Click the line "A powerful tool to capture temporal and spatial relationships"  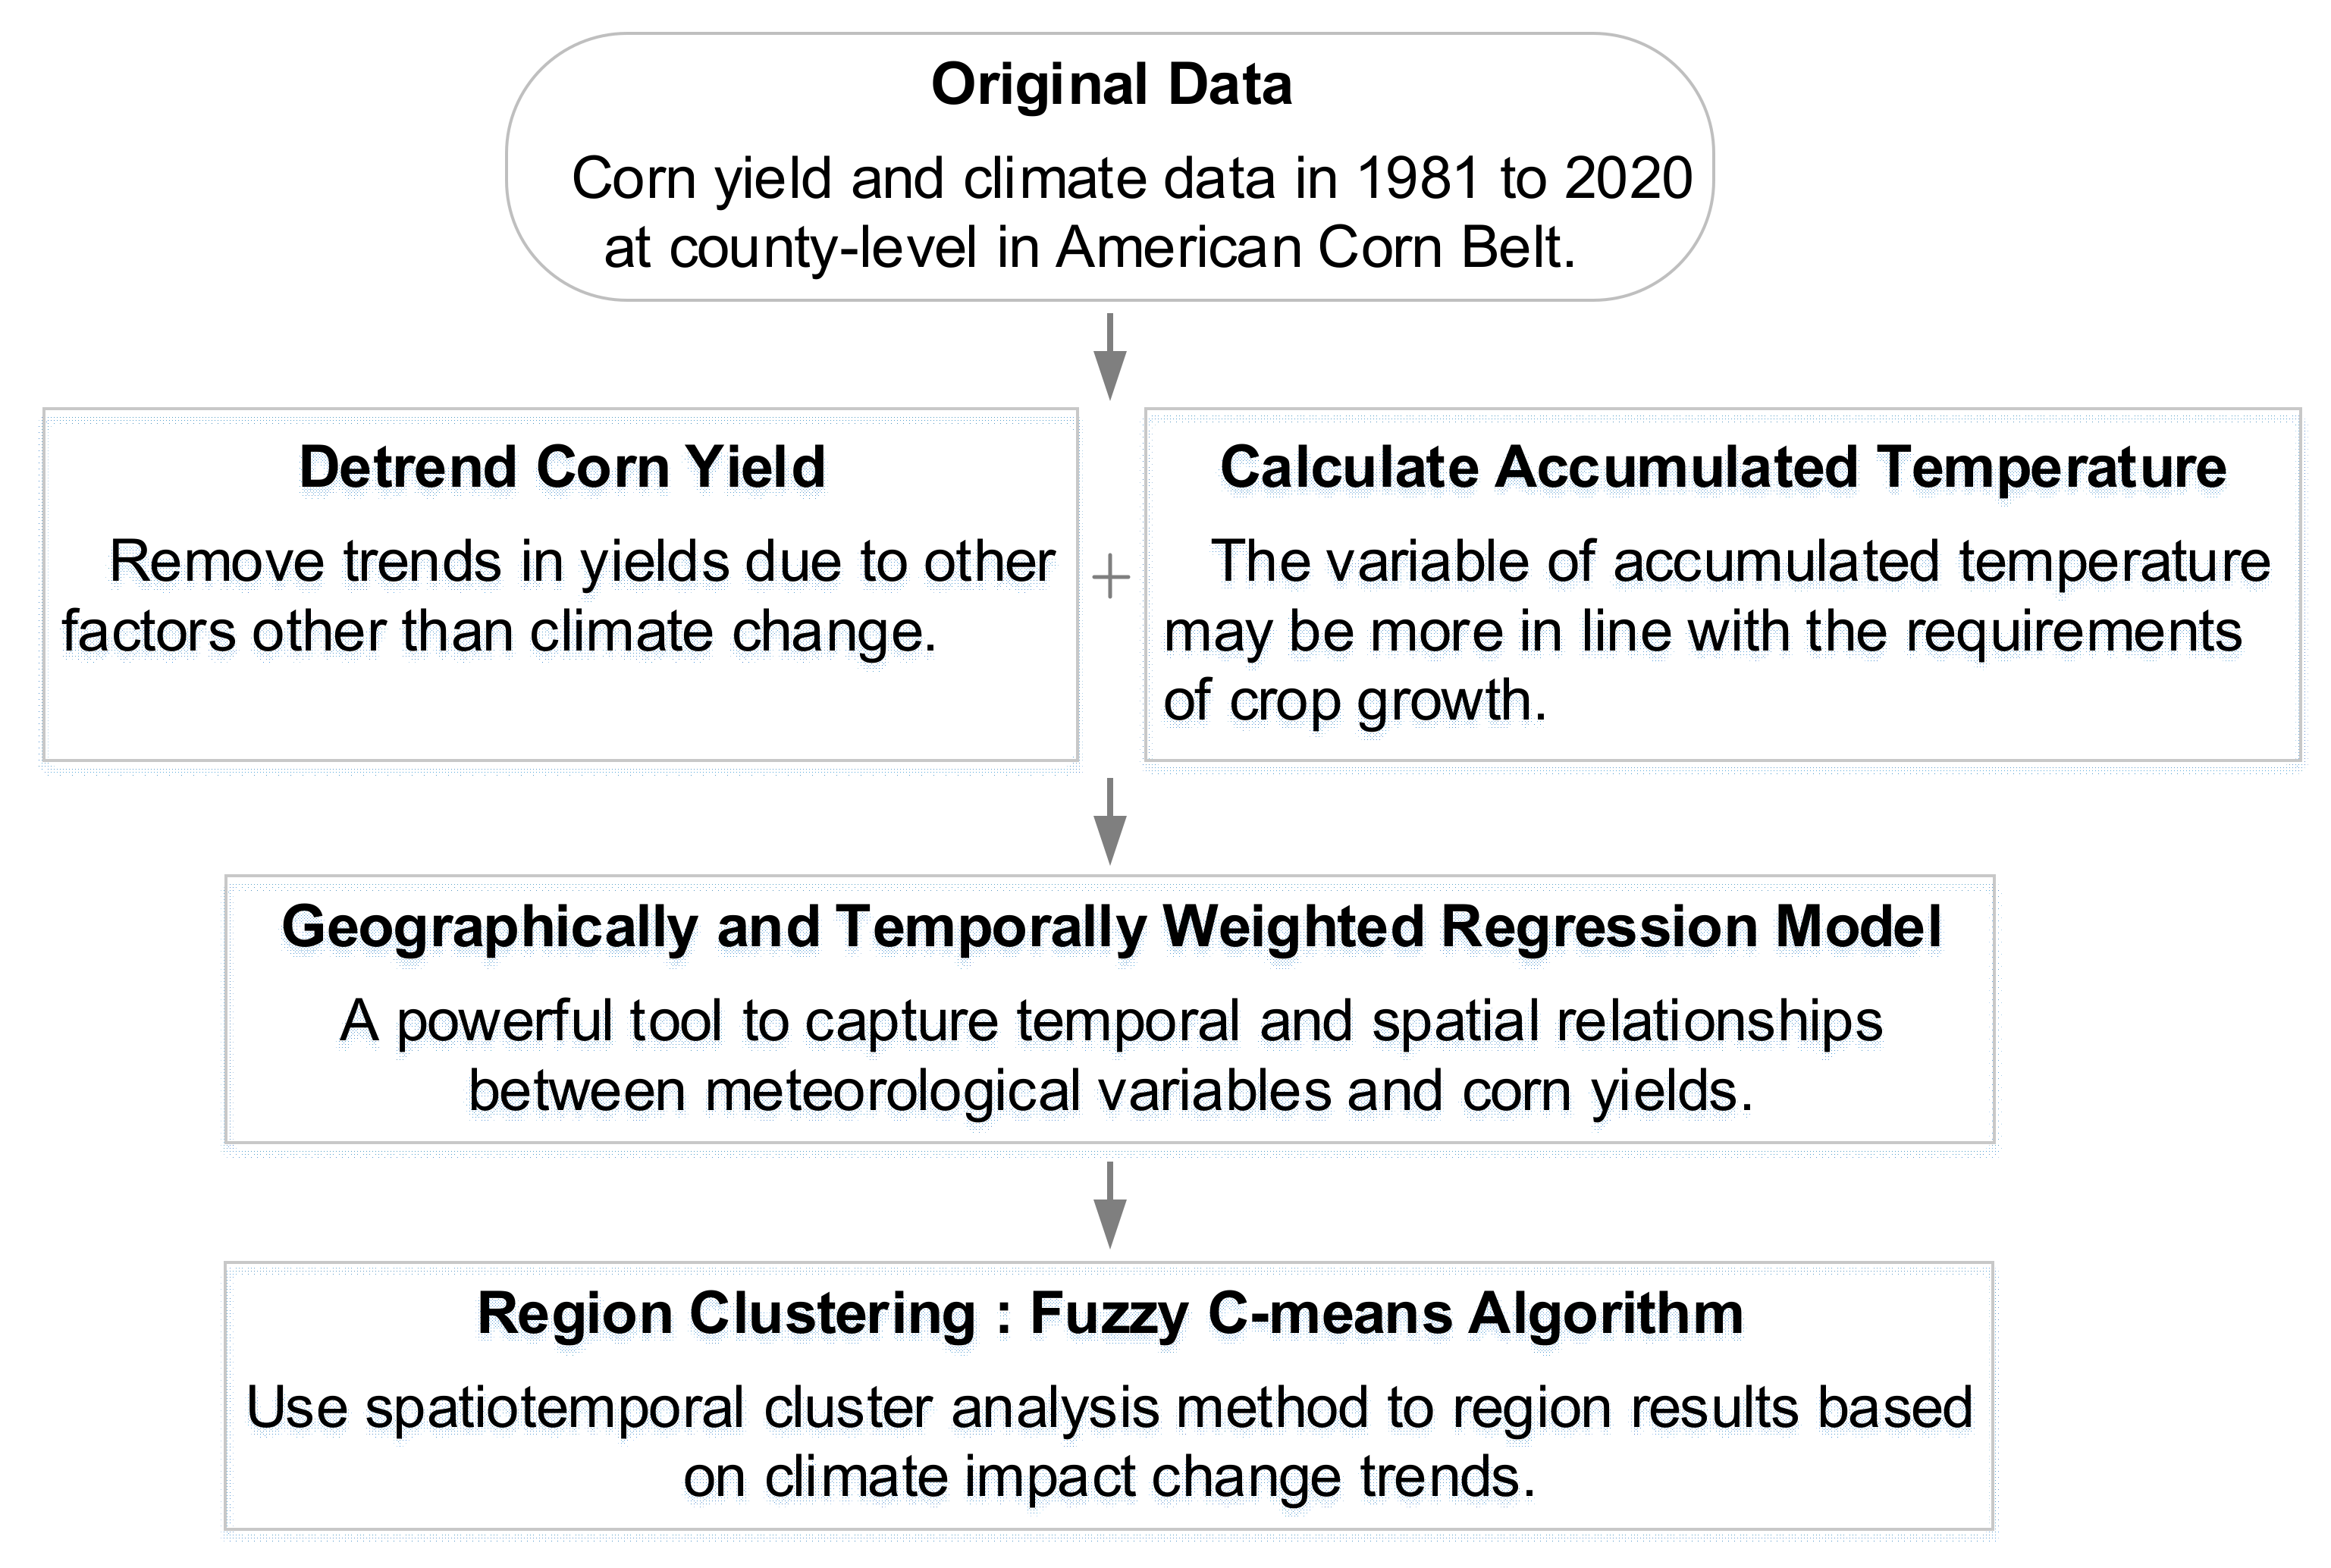[1111, 1021]
